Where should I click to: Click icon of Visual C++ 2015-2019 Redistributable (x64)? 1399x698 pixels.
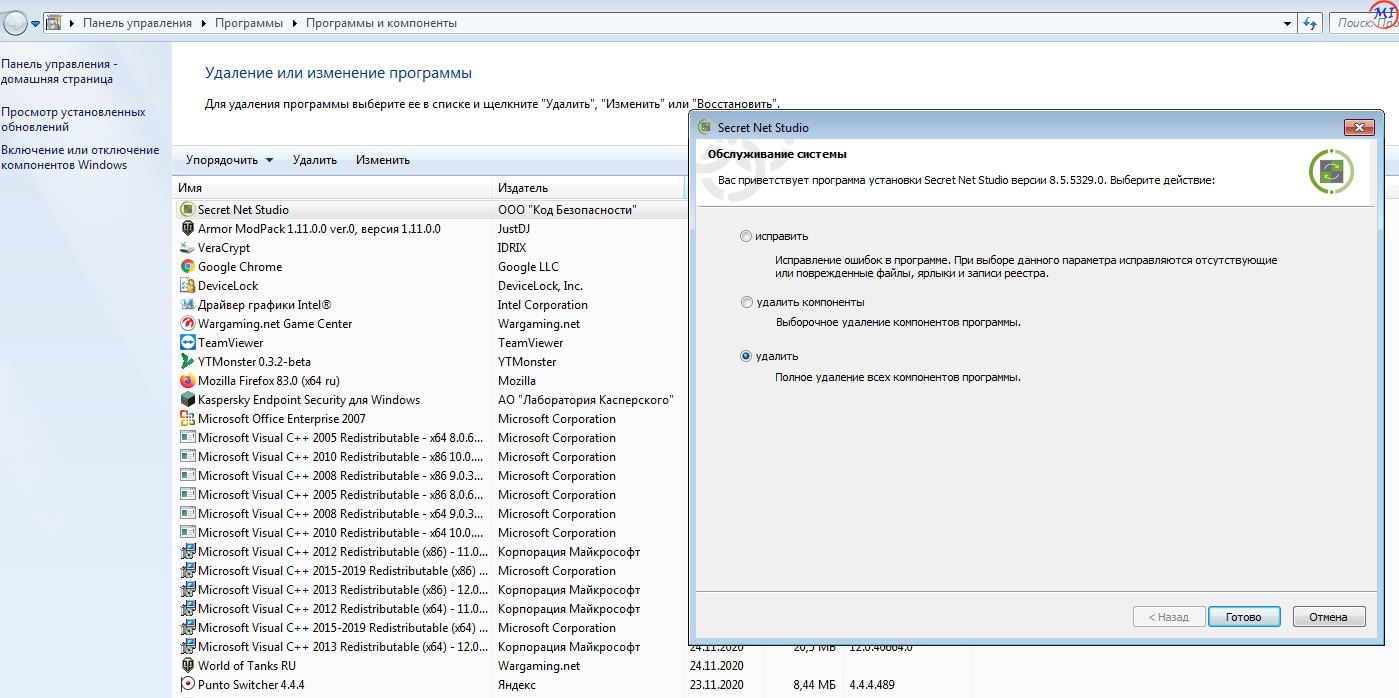pos(187,628)
